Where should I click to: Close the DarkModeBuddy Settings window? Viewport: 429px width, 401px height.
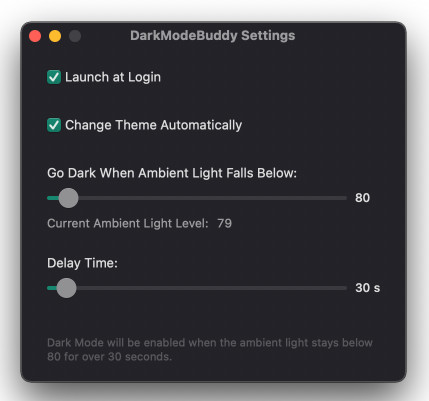(35, 36)
